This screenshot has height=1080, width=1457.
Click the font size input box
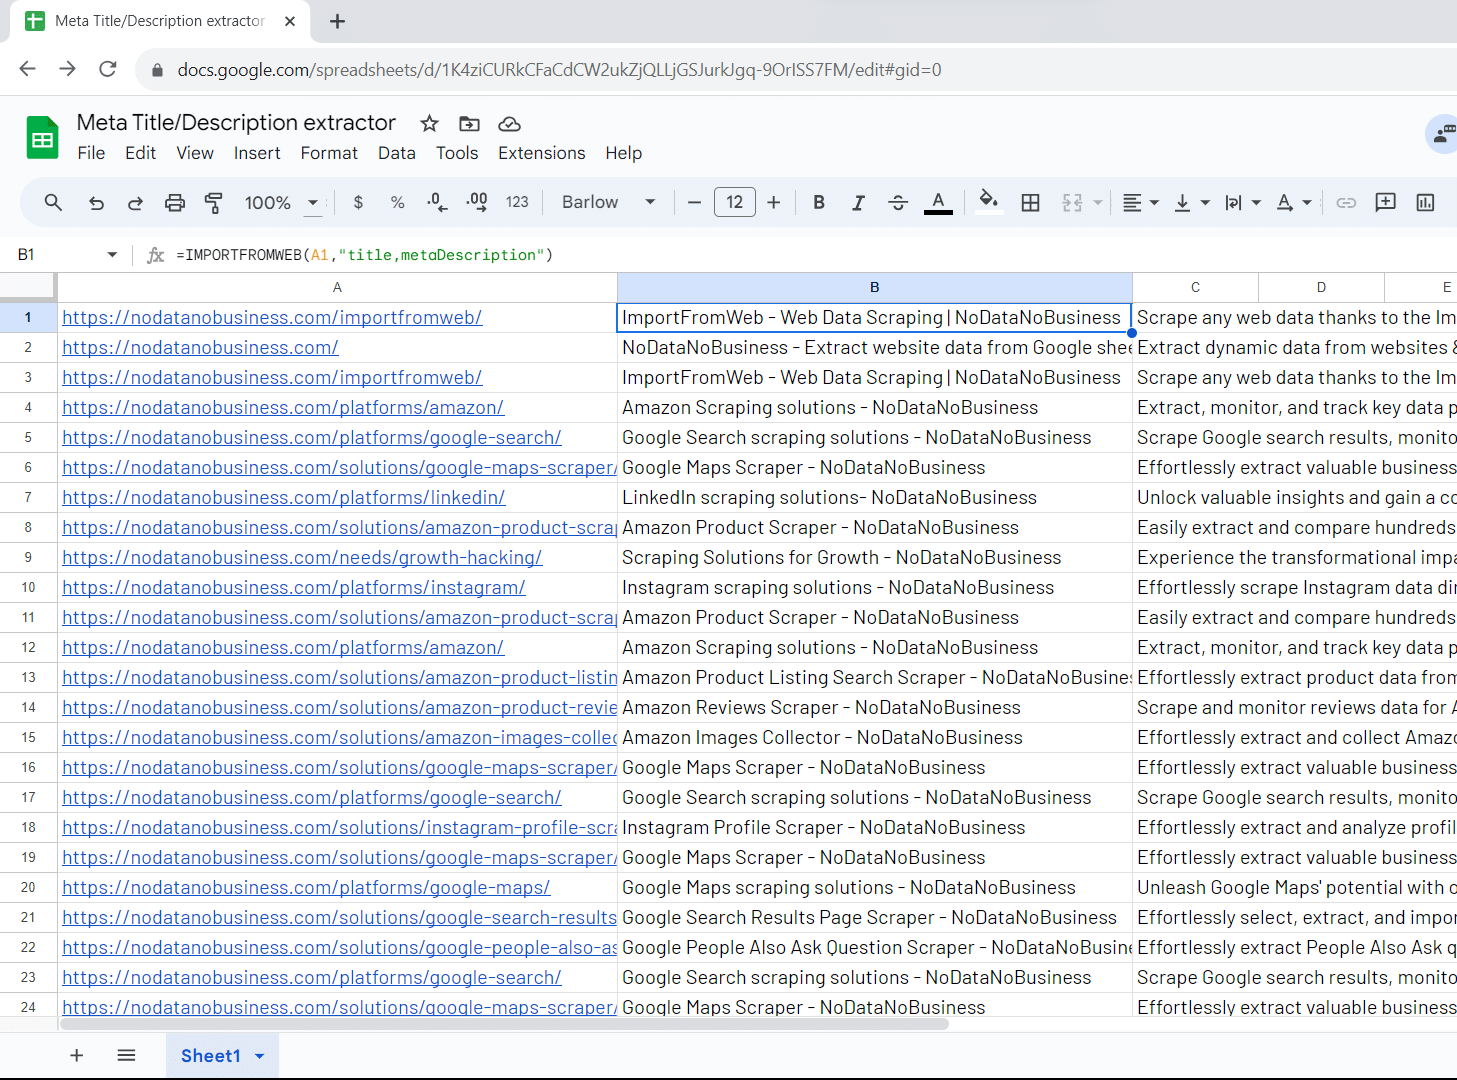pyautogui.click(x=734, y=203)
